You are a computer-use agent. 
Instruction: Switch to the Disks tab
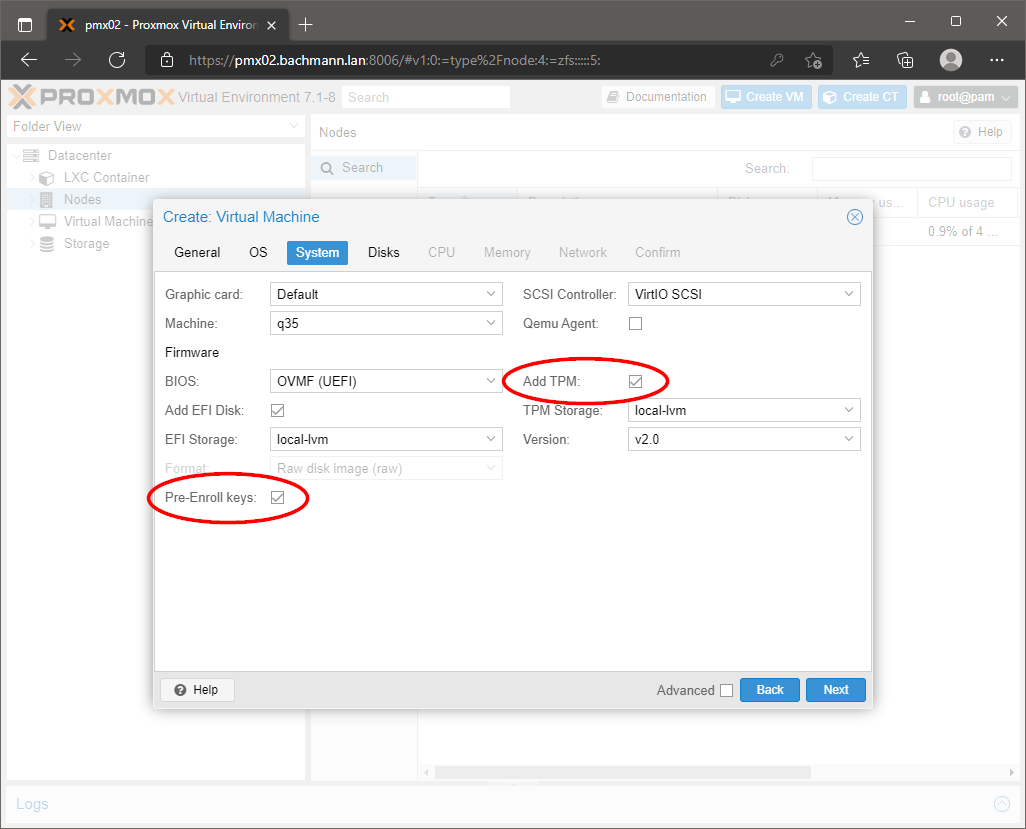tap(383, 253)
